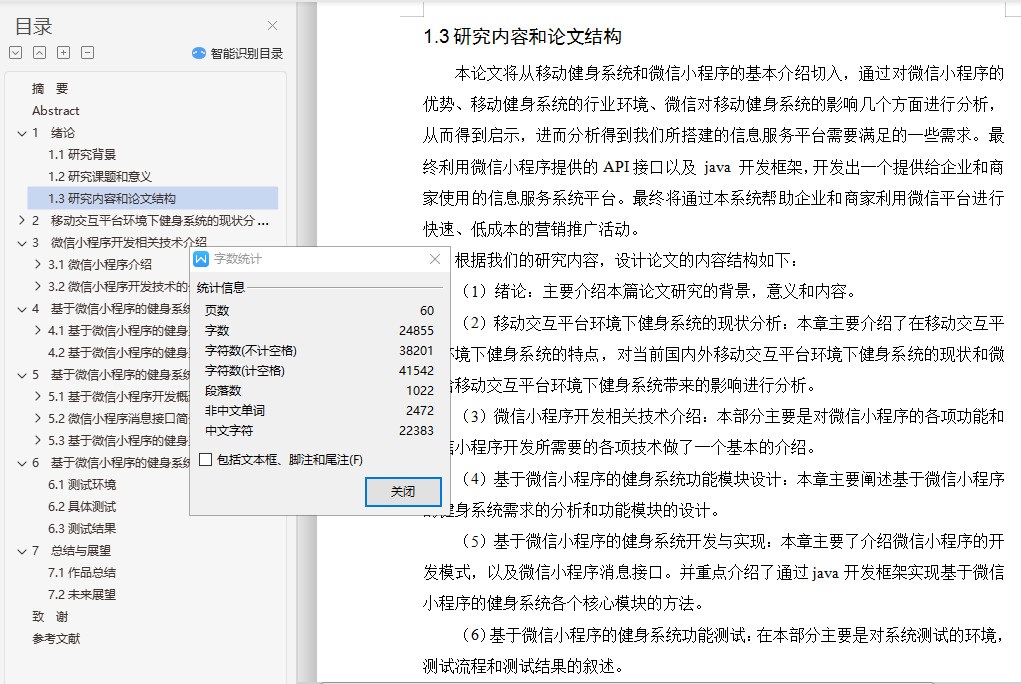Collapse chapter 4 in outline tree

click(x=21, y=309)
